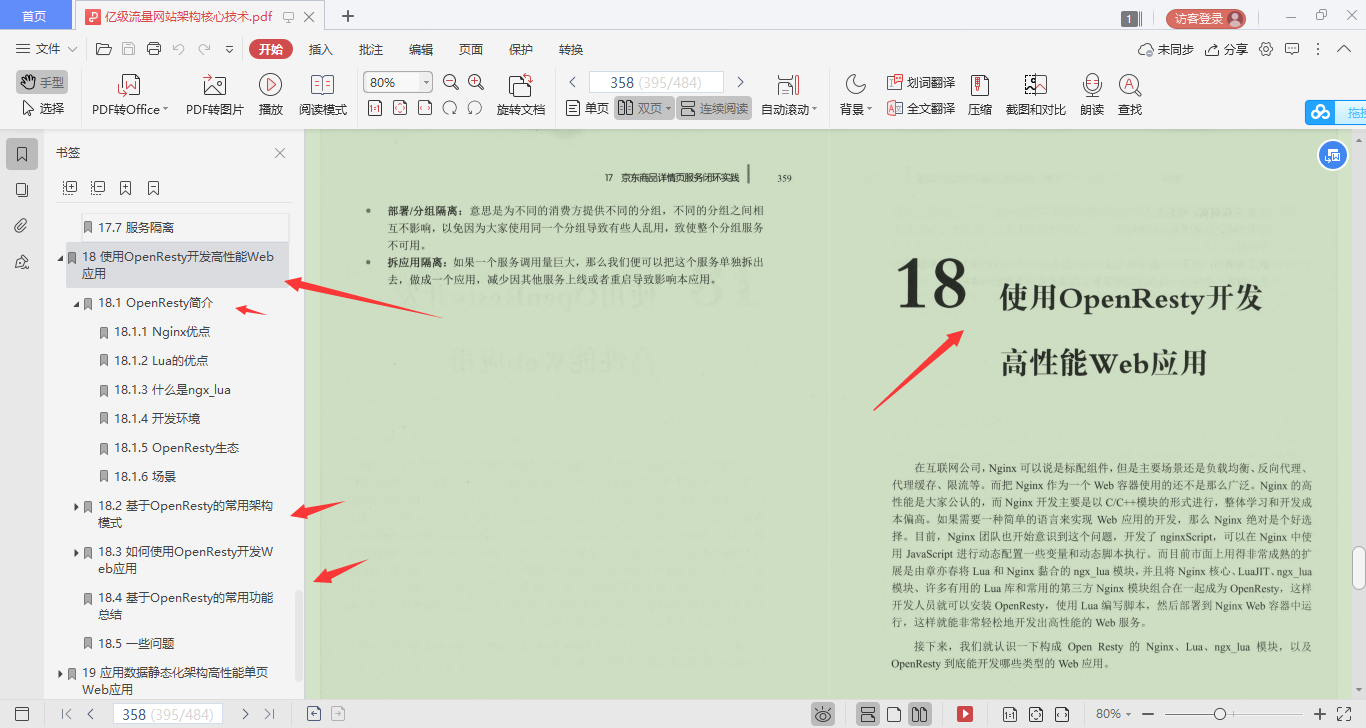Image resolution: width=1366 pixels, height=728 pixels.
Task: Open PDF转Office converter
Action: (128, 94)
